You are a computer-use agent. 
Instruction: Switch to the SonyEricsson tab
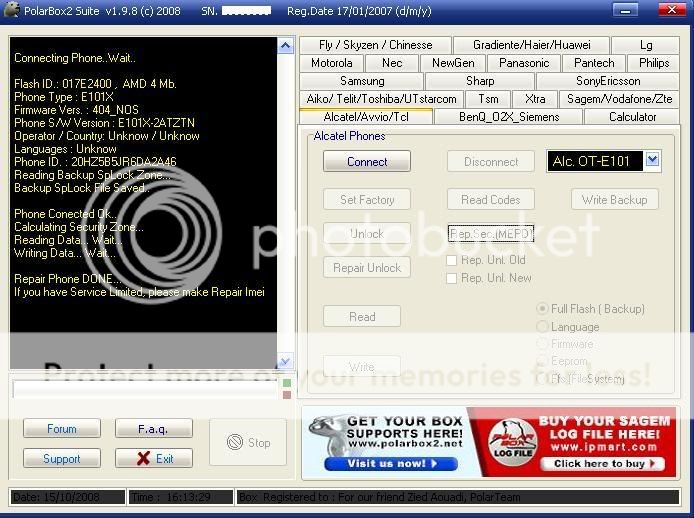[608, 81]
